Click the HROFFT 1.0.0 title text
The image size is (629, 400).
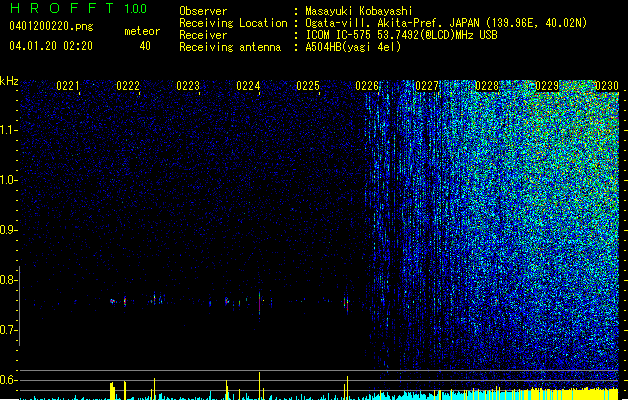(79, 8)
